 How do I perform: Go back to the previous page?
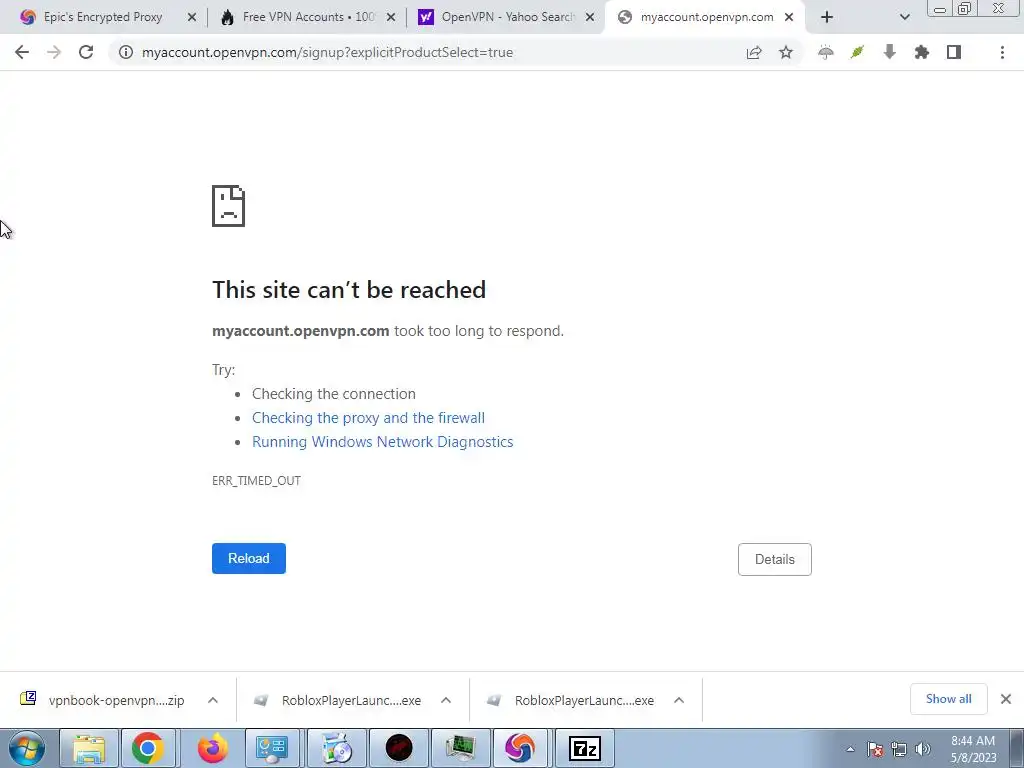point(22,52)
